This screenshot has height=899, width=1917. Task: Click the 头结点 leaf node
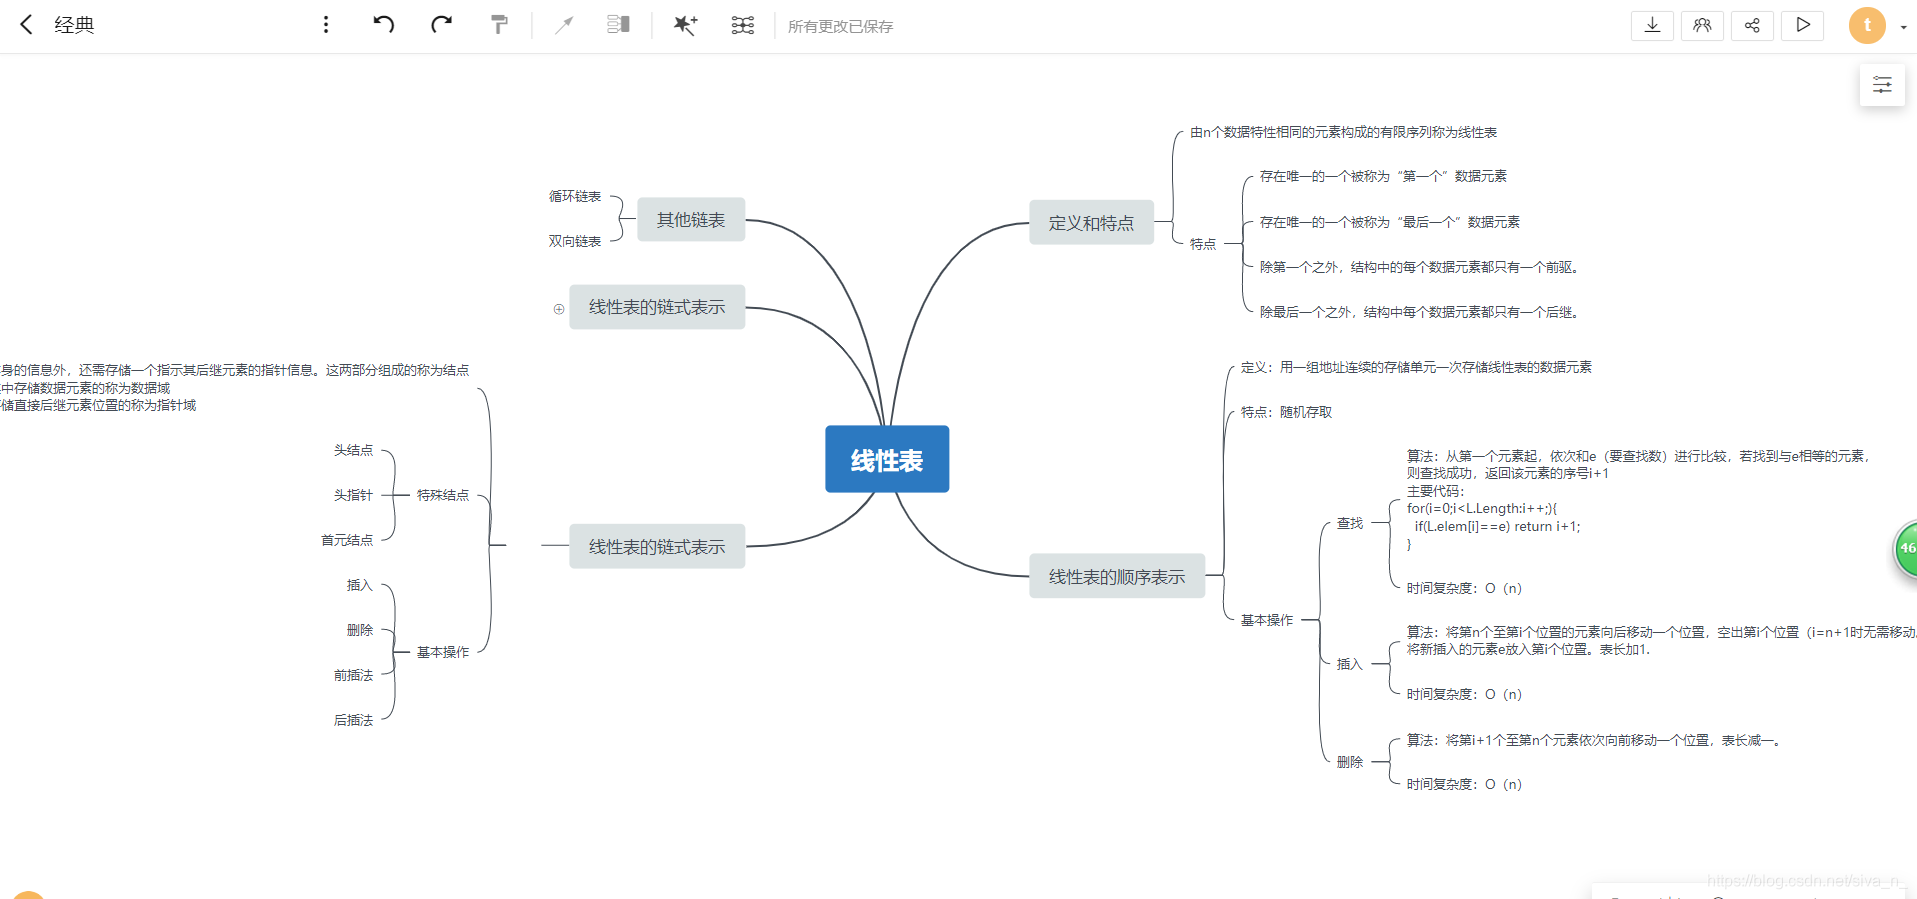[x=354, y=450]
